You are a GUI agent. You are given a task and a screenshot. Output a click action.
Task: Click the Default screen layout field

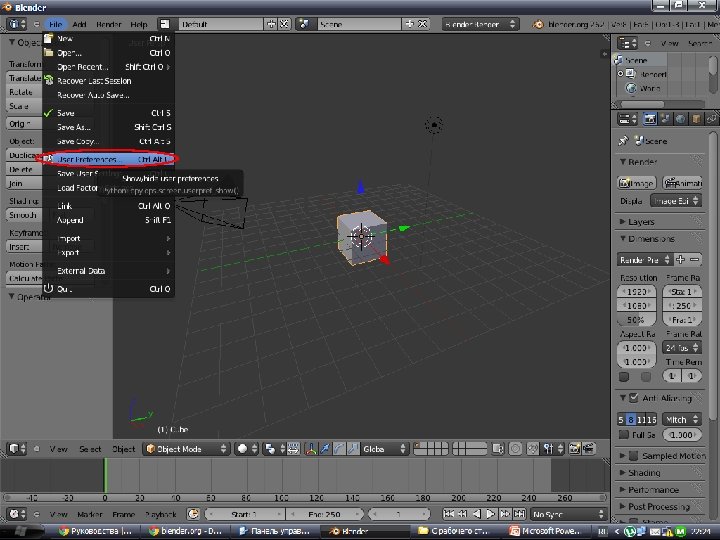click(220, 24)
